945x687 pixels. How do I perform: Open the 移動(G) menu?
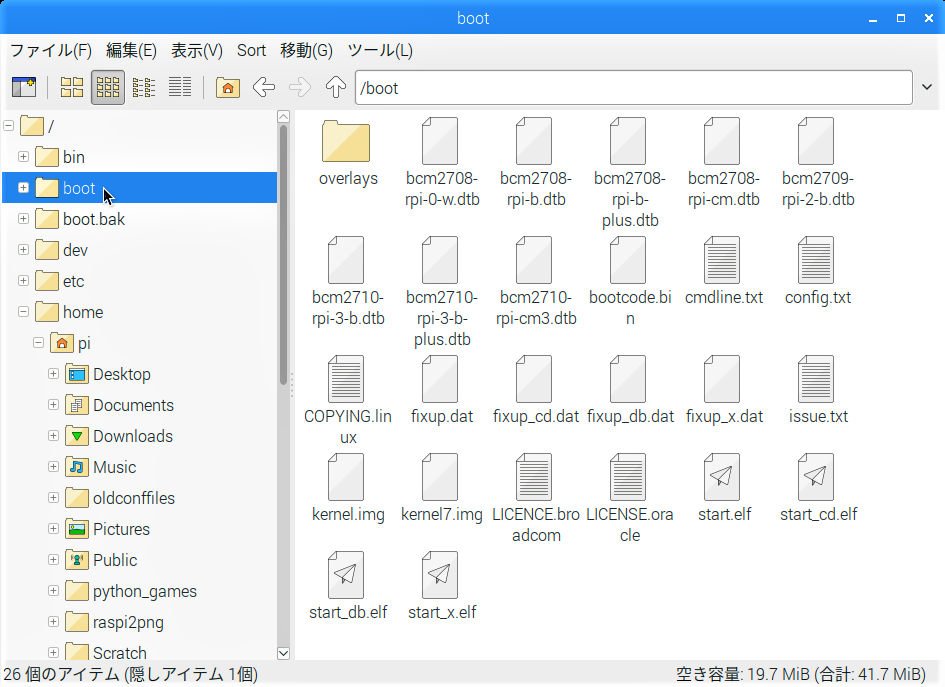(306, 51)
